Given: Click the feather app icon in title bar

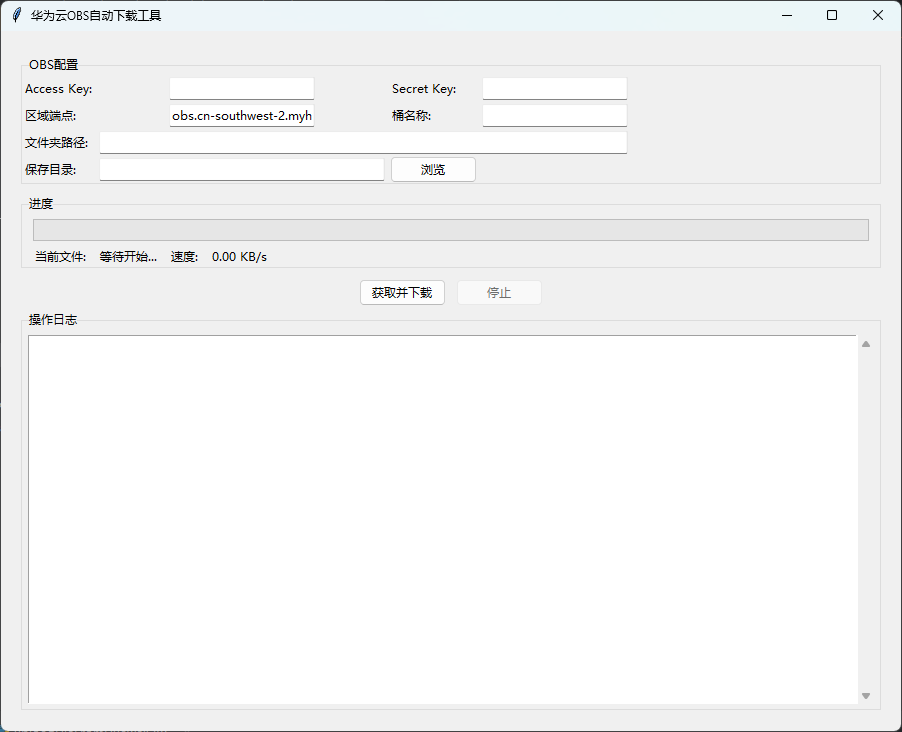Looking at the screenshot, I should (x=17, y=15).
